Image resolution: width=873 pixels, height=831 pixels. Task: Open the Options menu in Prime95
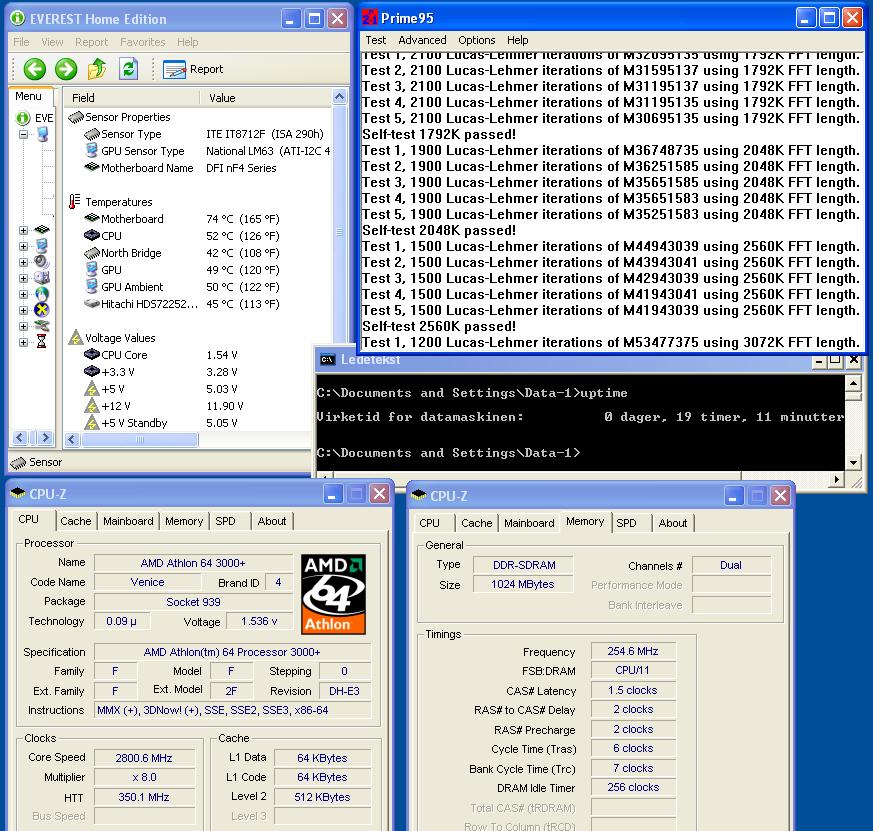click(x=477, y=40)
